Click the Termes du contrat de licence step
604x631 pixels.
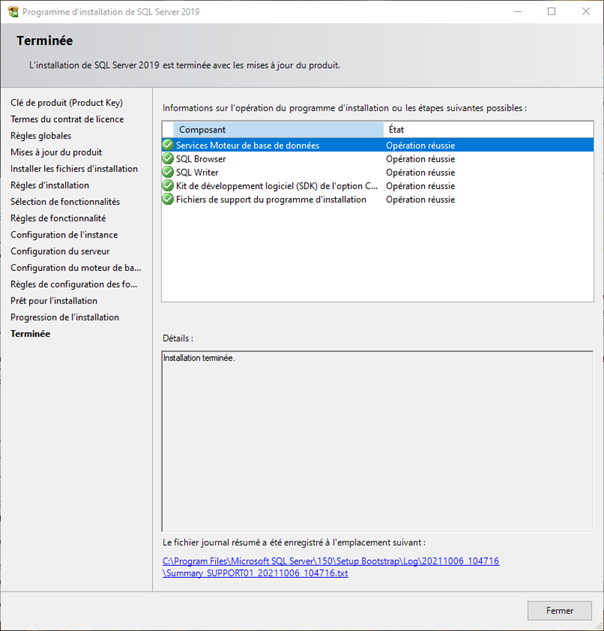point(67,119)
